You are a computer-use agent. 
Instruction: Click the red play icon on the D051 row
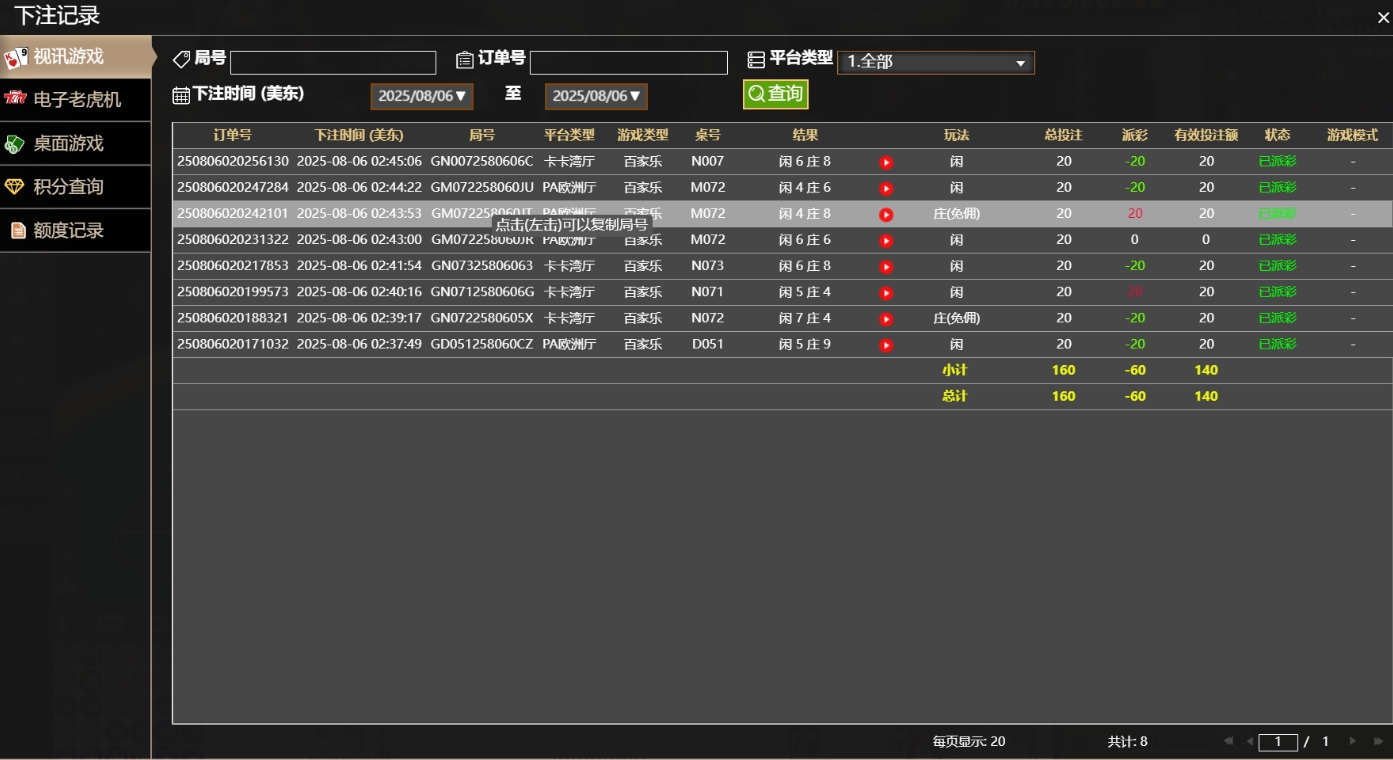click(x=886, y=345)
